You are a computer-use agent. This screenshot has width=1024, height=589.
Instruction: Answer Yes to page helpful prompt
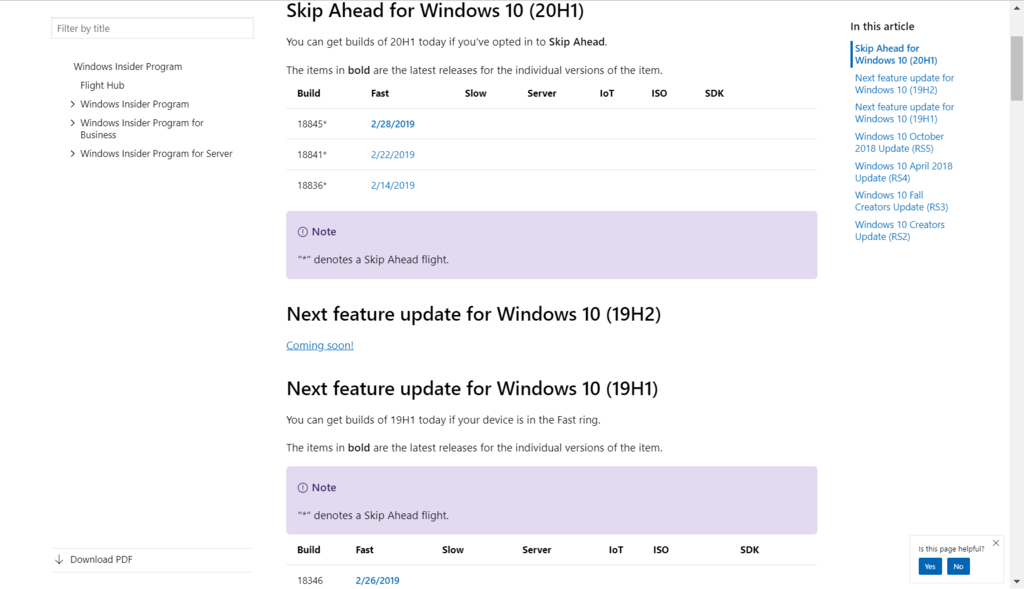click(930, 566)
